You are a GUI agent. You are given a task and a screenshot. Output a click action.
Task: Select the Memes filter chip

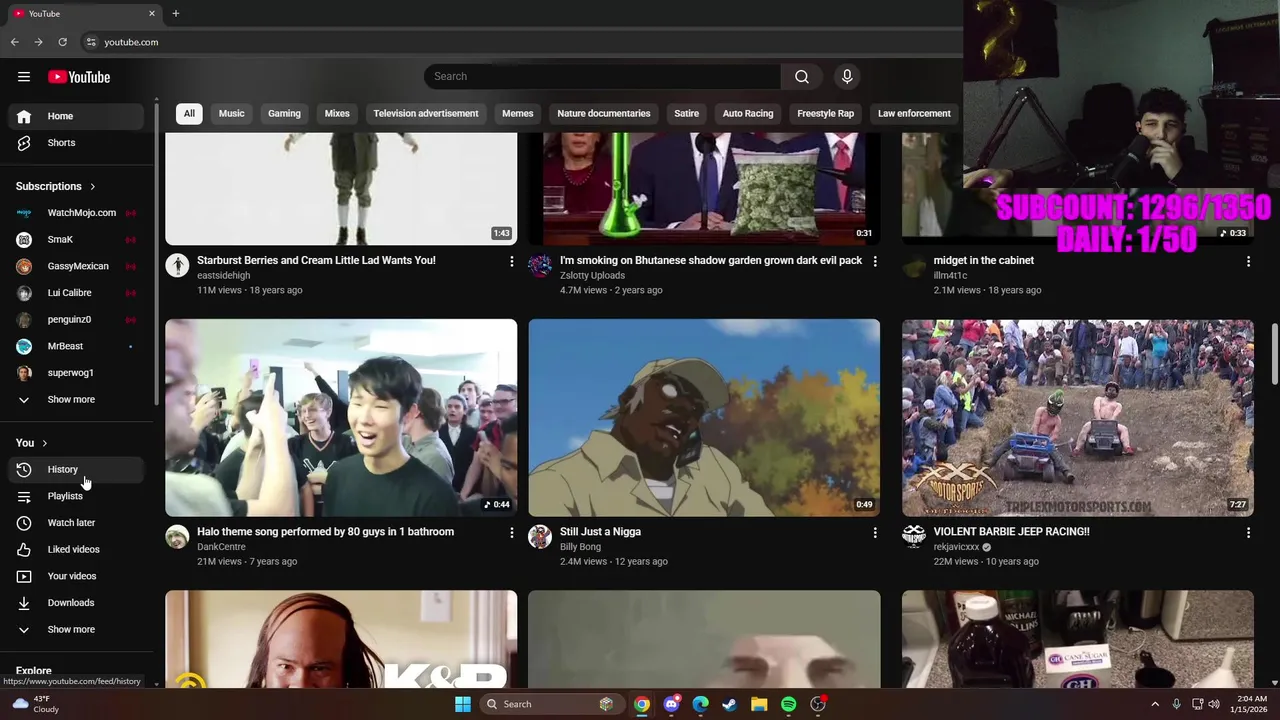517,114
